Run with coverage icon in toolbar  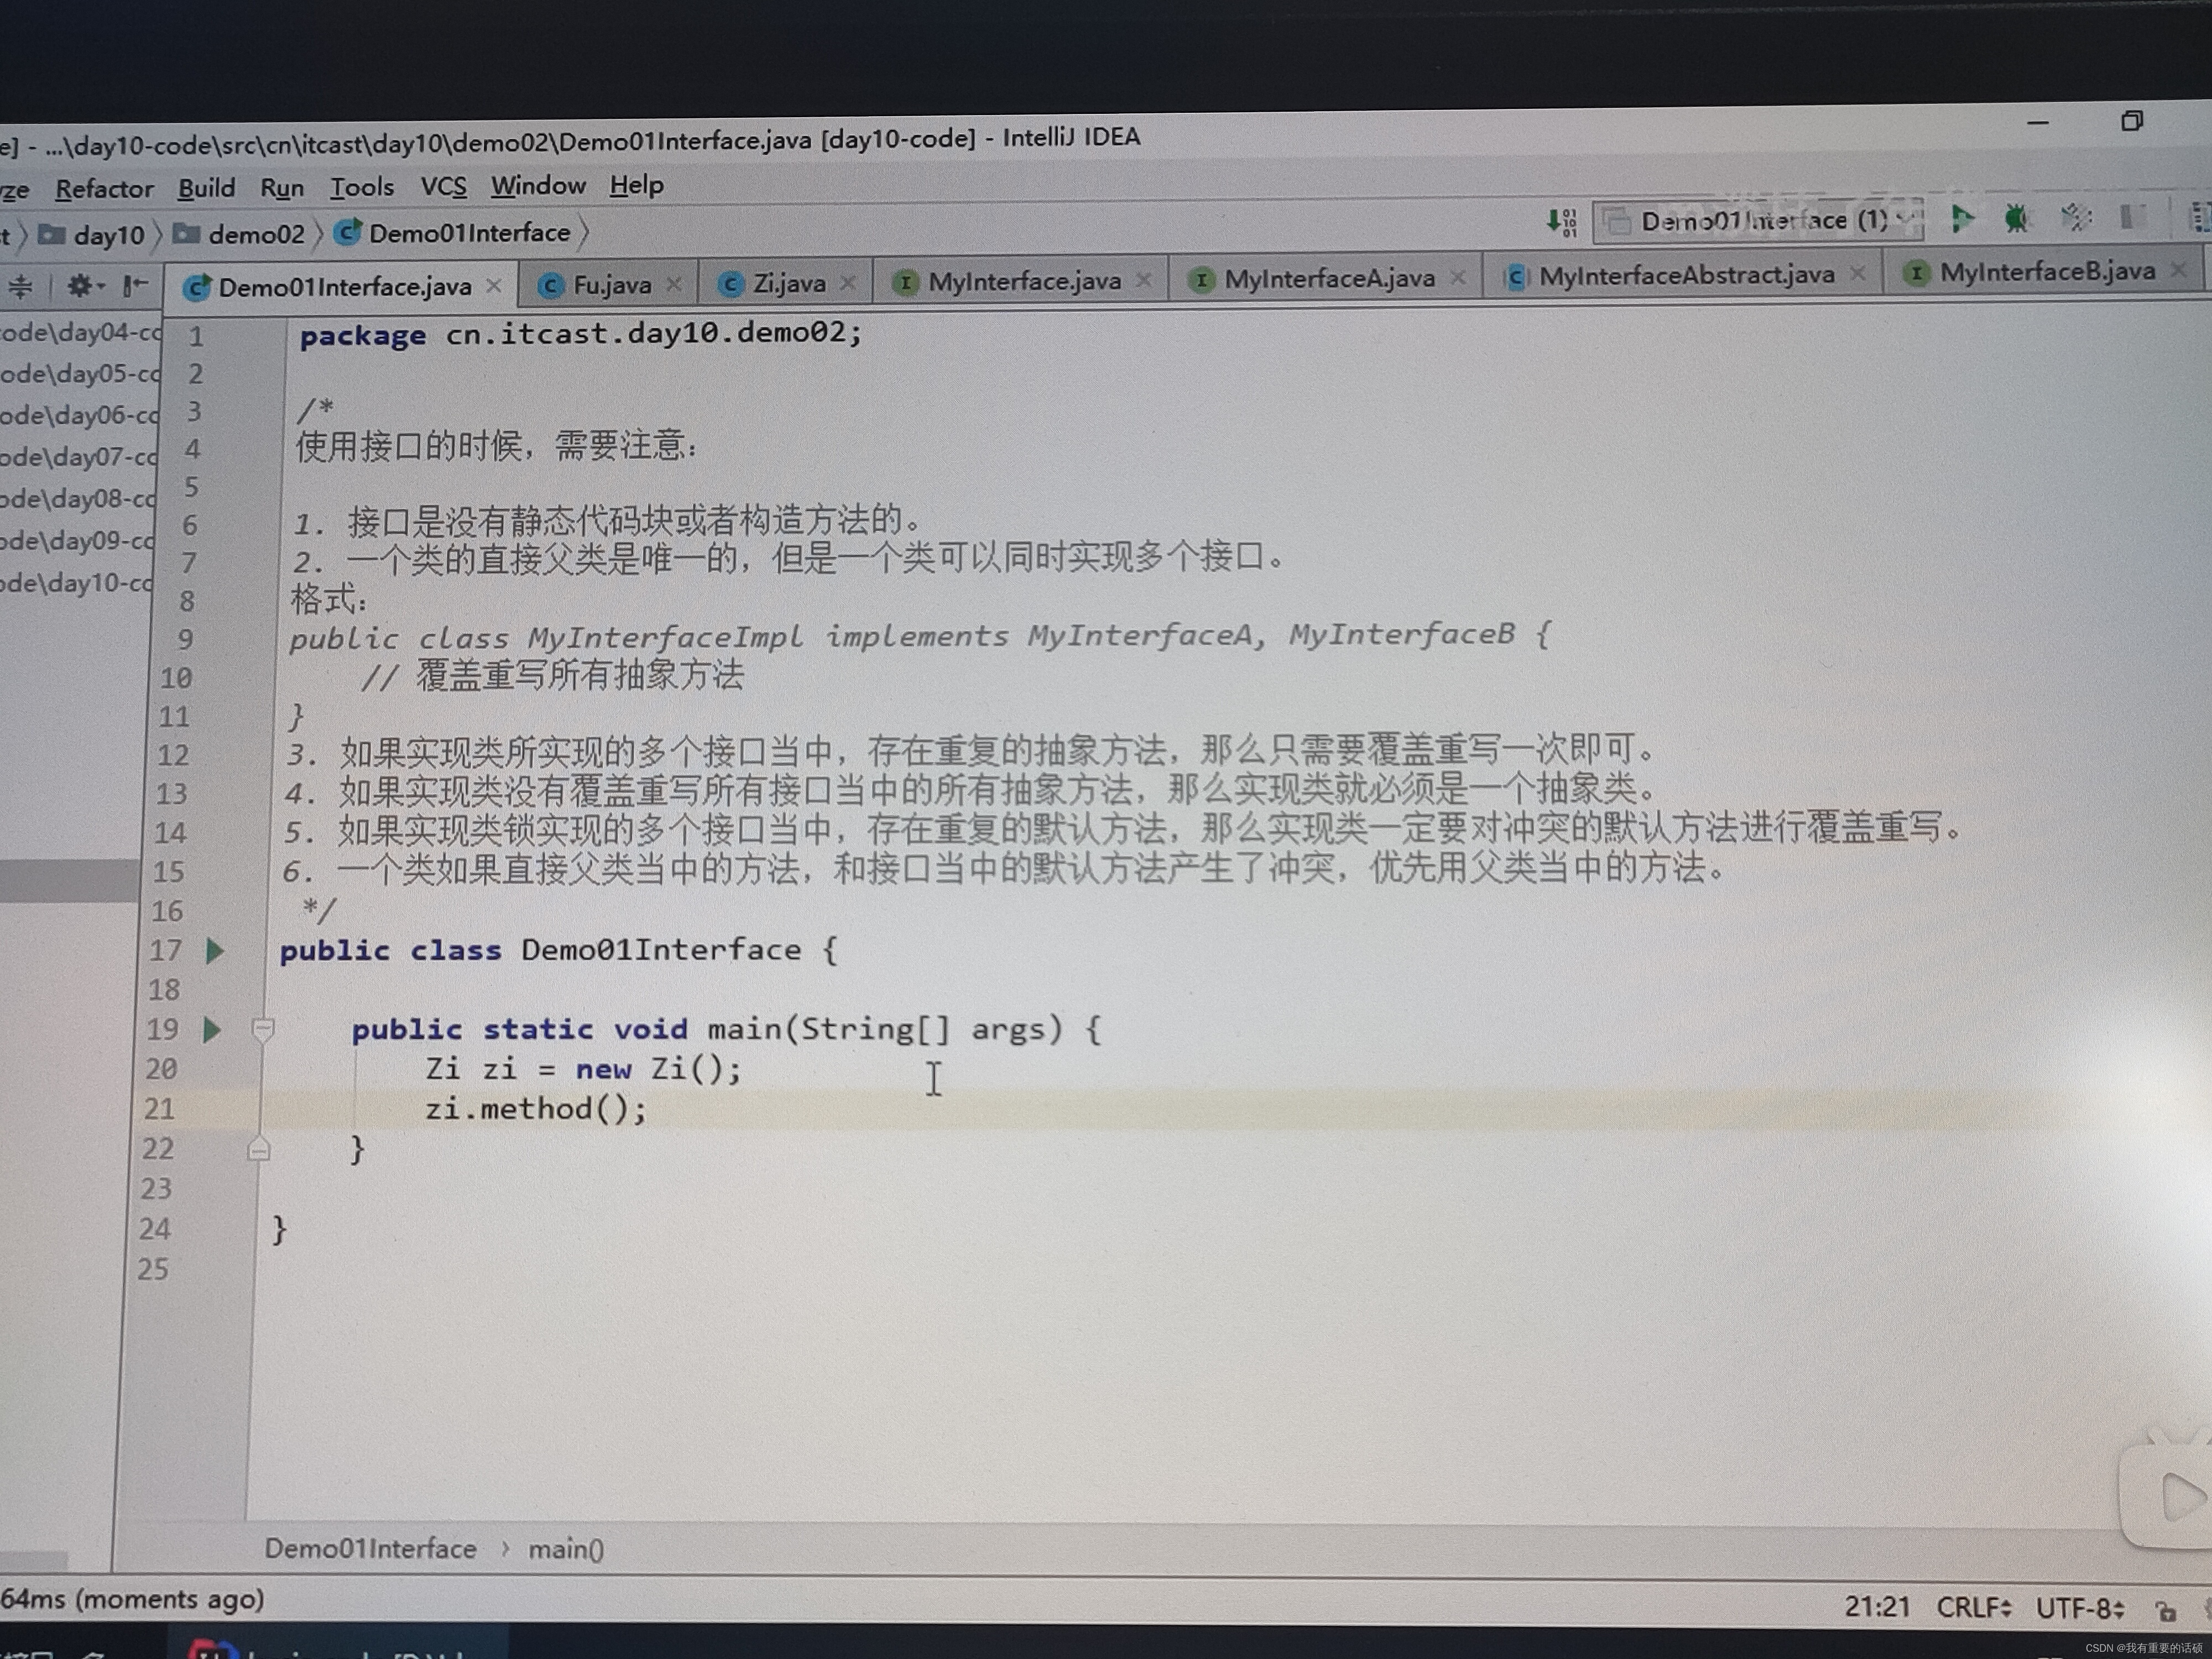click(2076, 217)
